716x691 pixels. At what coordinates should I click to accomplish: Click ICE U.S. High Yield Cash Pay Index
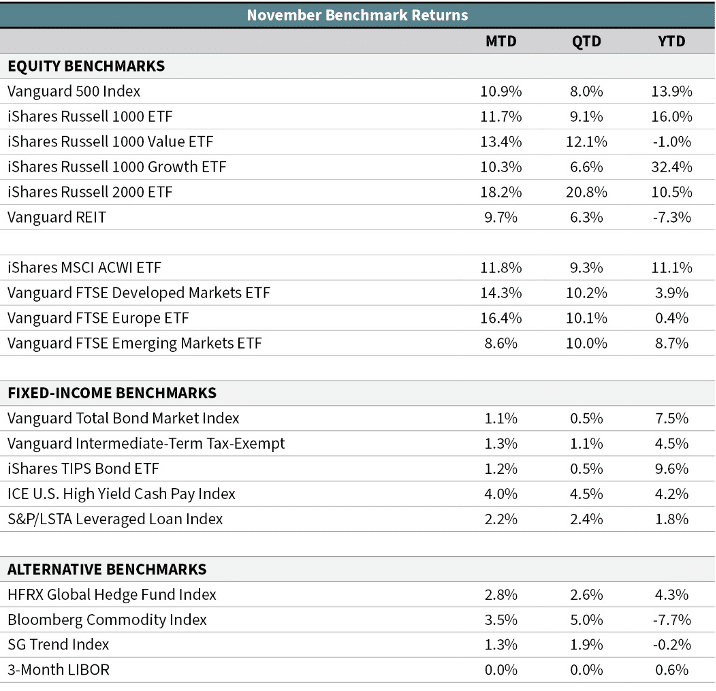[x=121, y=494]
